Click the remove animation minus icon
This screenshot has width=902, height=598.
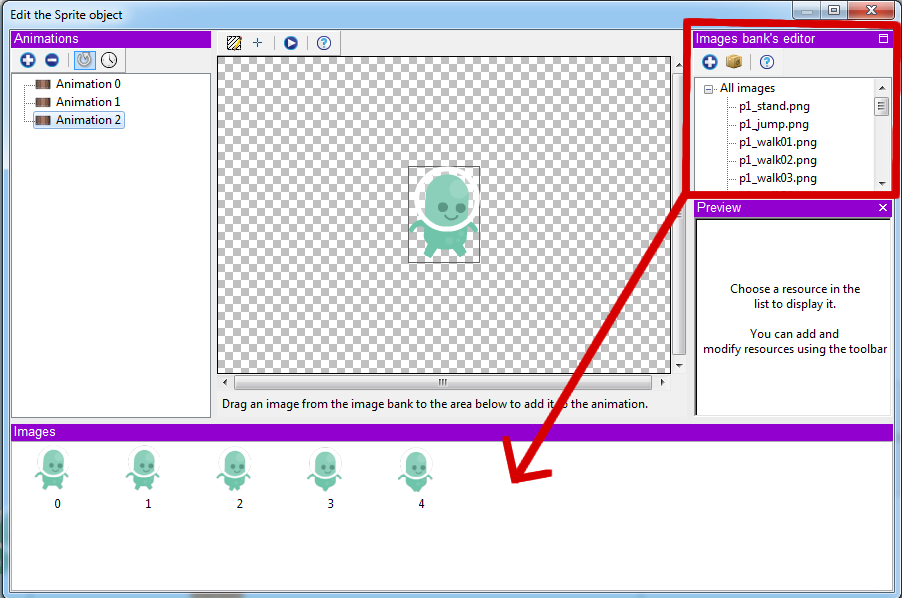pos(52,61)
